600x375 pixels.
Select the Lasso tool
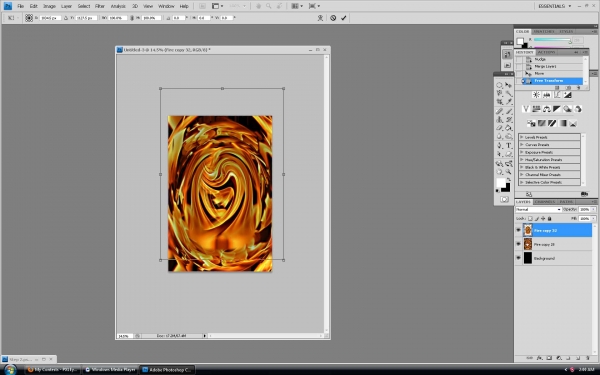pyautogui.click(x=500, y=93)
